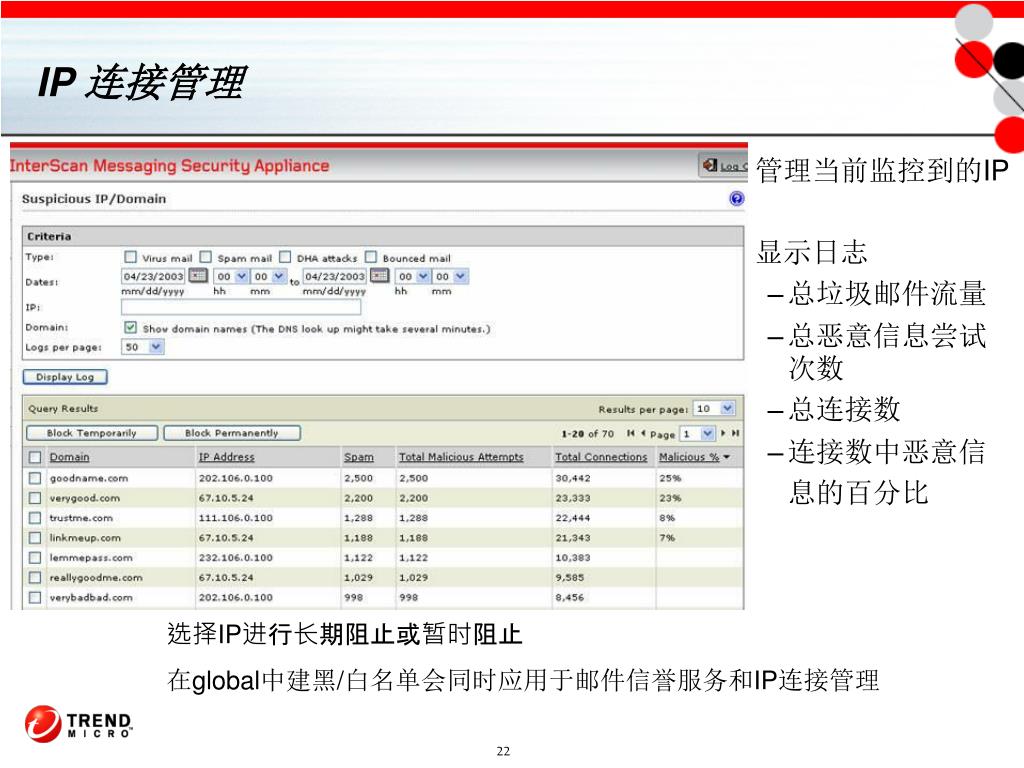1024x768 pixels.
Task: Click the start date field 04/23/2003
Action: coord(153,276)
